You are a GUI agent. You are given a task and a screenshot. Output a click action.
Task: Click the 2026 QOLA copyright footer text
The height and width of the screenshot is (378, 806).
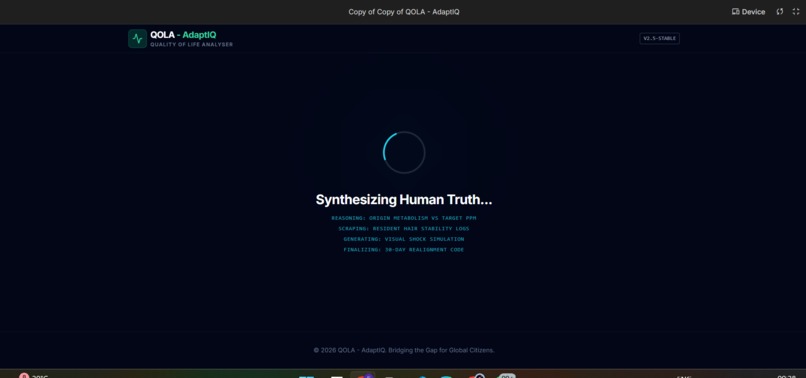[x=404, y=350]
